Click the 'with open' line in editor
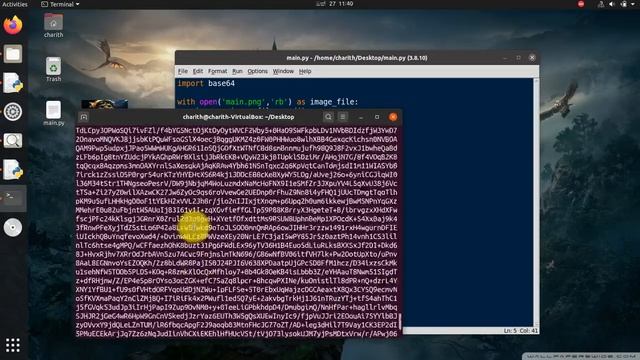 click(267, 102)
